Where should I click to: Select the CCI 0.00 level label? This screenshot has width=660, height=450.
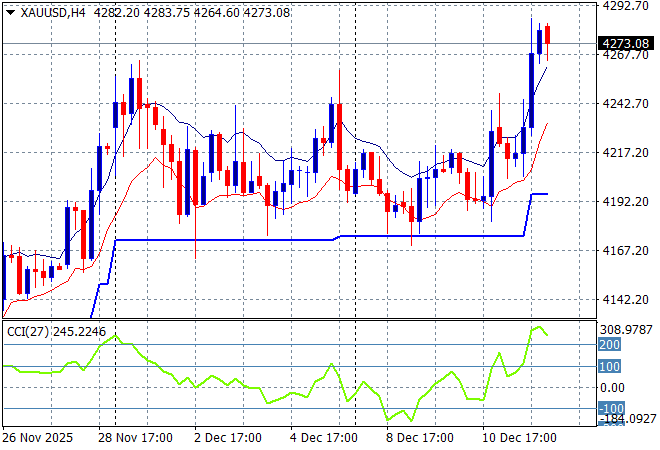coord(615,388)
